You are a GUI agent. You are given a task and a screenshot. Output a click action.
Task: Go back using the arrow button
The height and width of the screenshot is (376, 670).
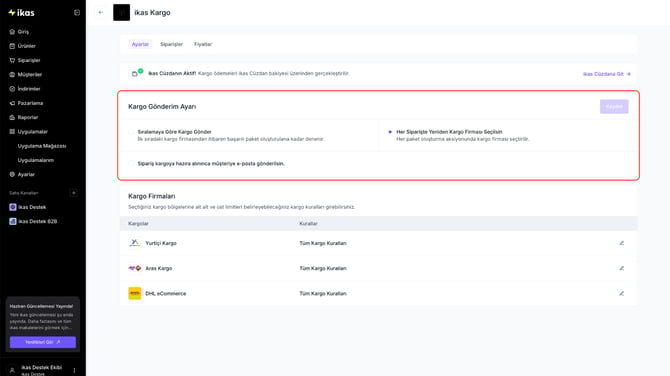[x=101, y=12]
